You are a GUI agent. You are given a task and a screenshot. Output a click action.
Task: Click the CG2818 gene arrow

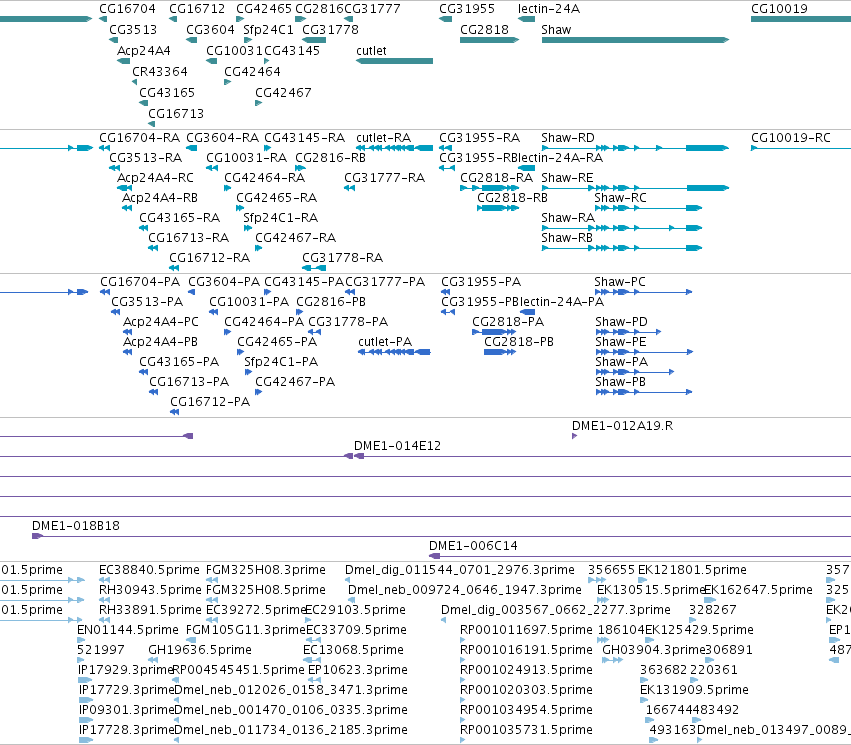coord(490,40)
